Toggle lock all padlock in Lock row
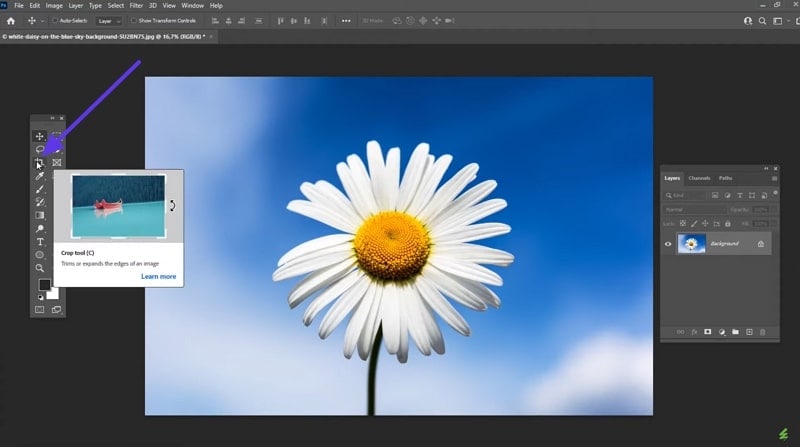Viewport: 800px width, 447px height. (x=728, y=224)
